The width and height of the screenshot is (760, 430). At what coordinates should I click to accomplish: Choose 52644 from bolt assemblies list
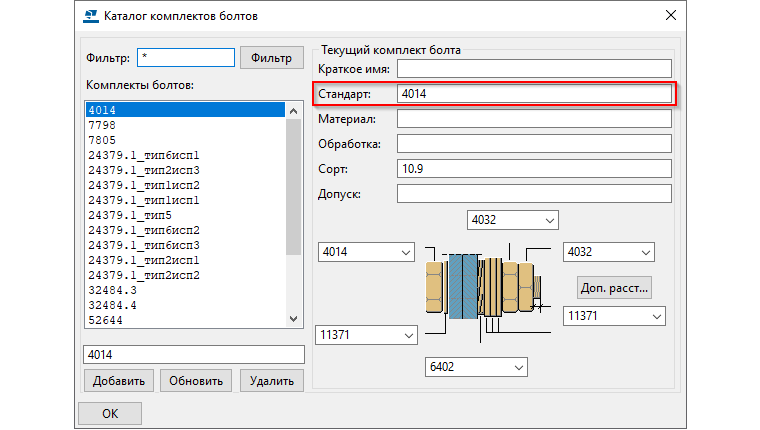point(104,320)
